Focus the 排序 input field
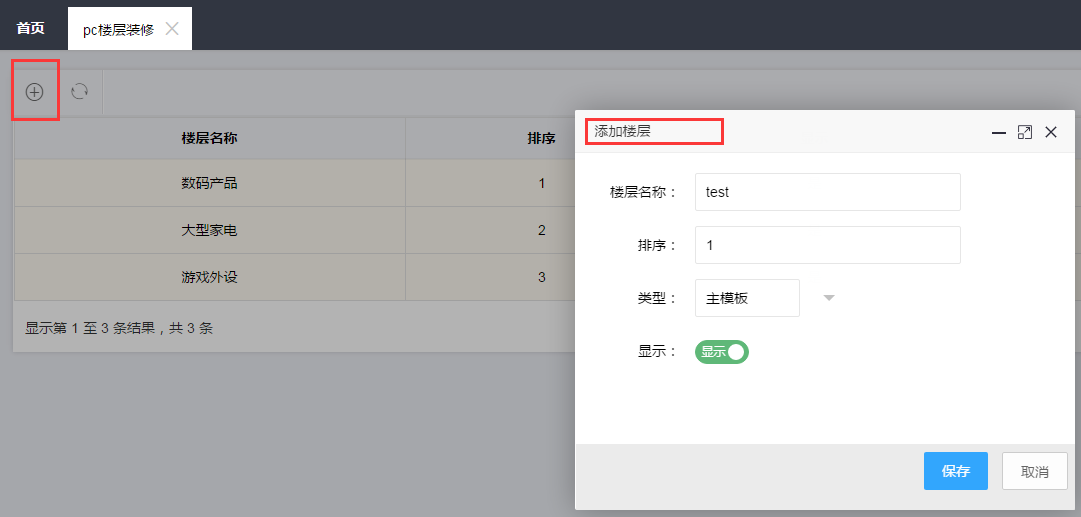 pyautogui.click(x=827, y=245)
